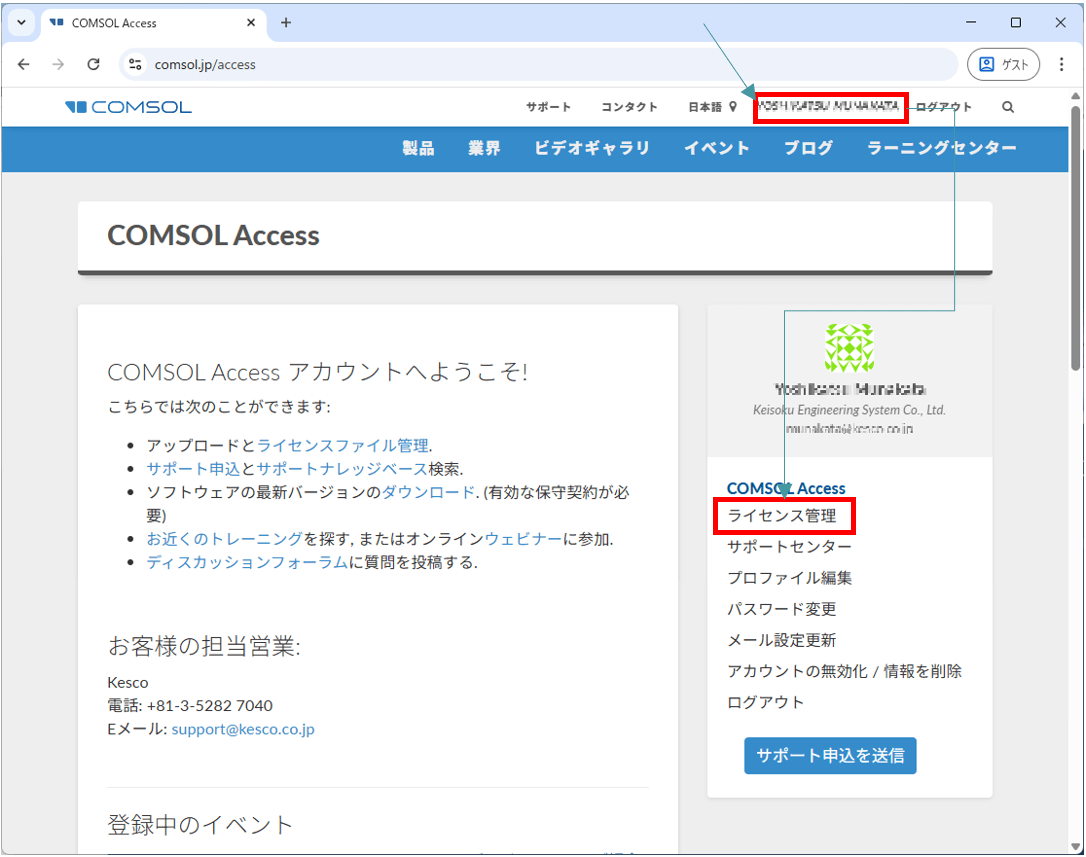Image resolution: width=1086 pixels, height=857 pixels.
Task: Click the green user avatar image
Action: tap(849, 347)
